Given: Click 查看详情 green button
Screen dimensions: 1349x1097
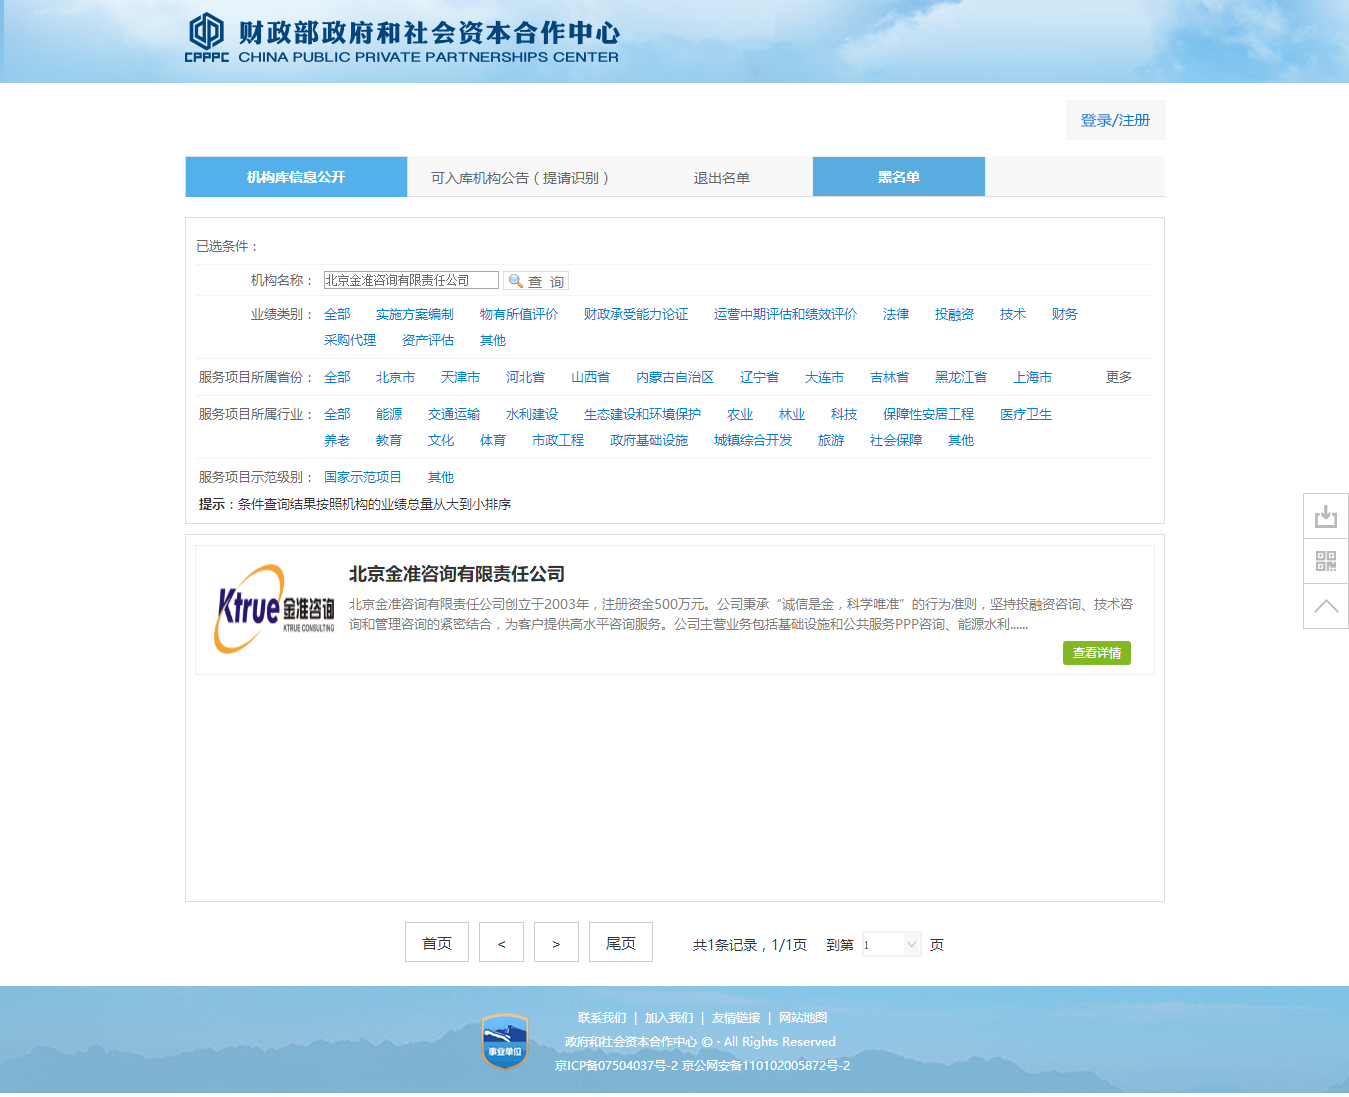Looking at the screenshot, I should coord(1097,653).
